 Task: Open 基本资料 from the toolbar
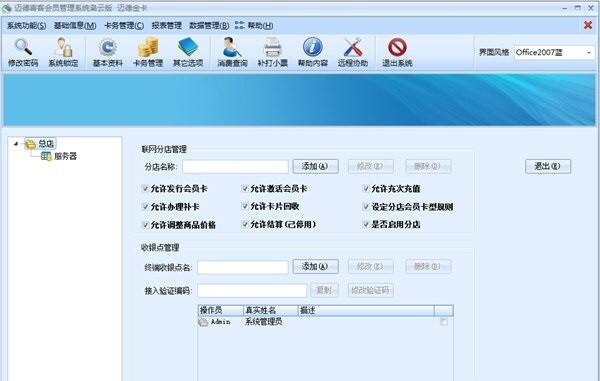tap(108, 52)
